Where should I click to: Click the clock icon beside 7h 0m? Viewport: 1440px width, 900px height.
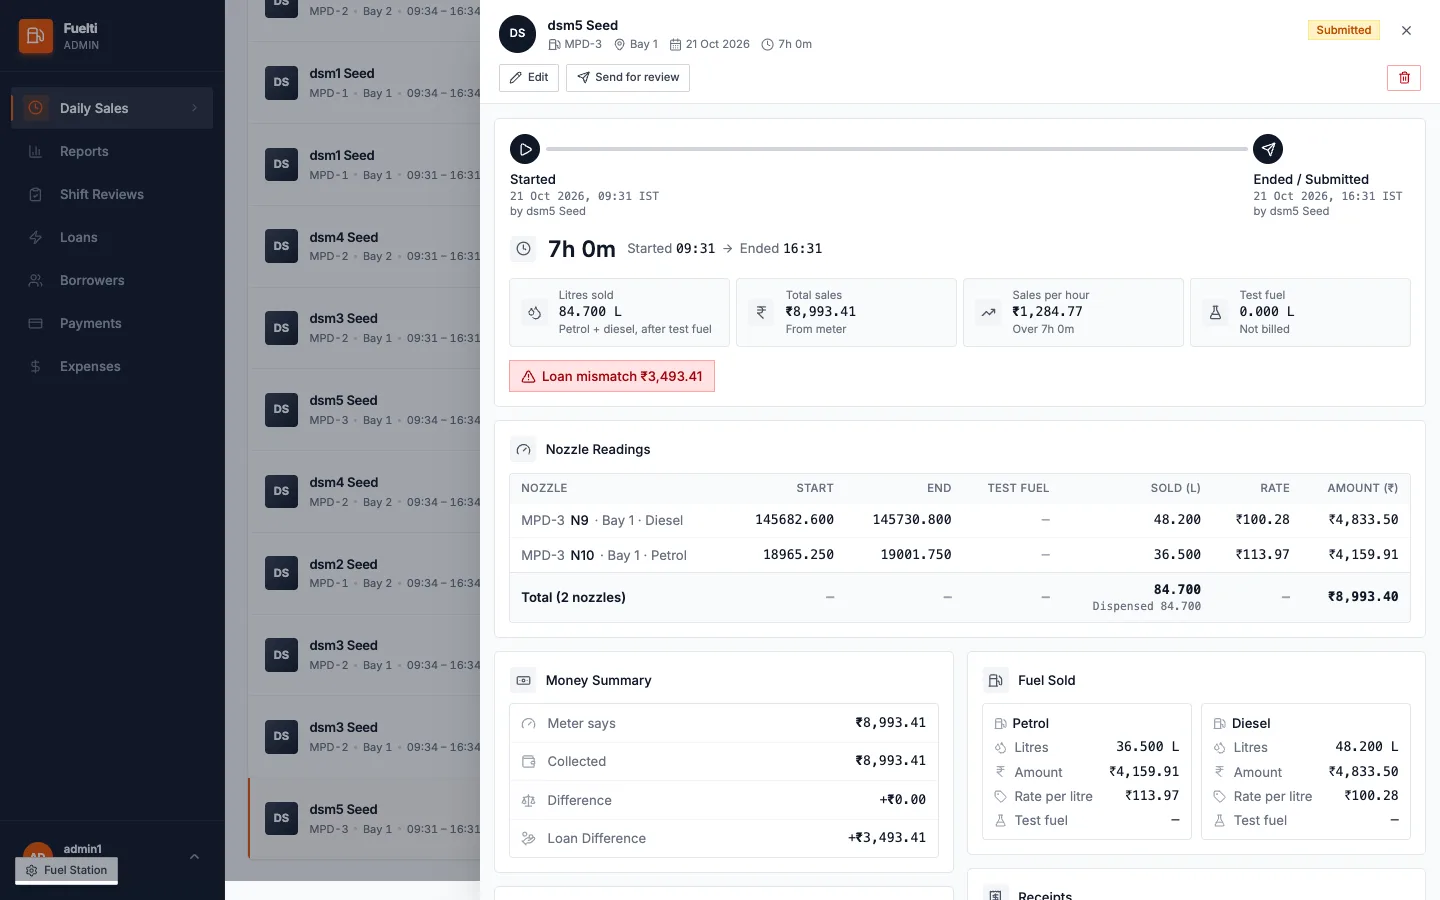pyautogui.click(x=524, y=249)
